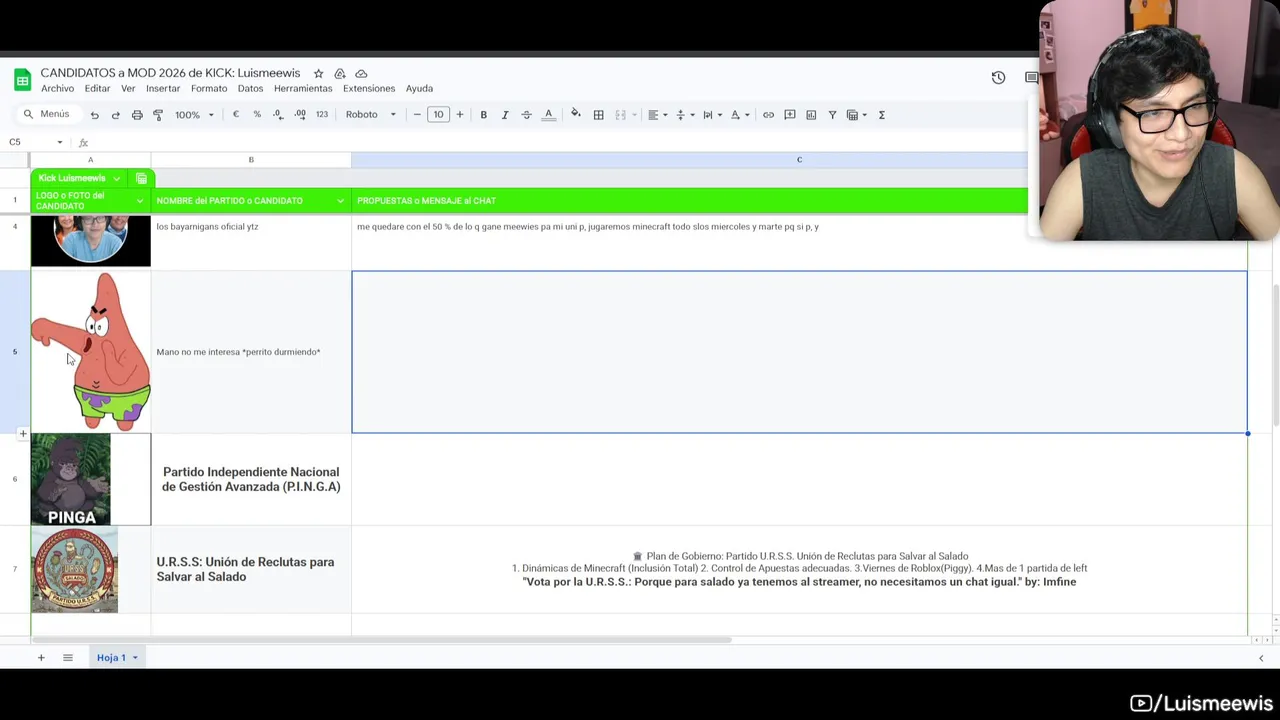This screenshot has height=720, width=1280.
Task: Click the PINGA gorilla logo image
Action: [x=71, y=479]
